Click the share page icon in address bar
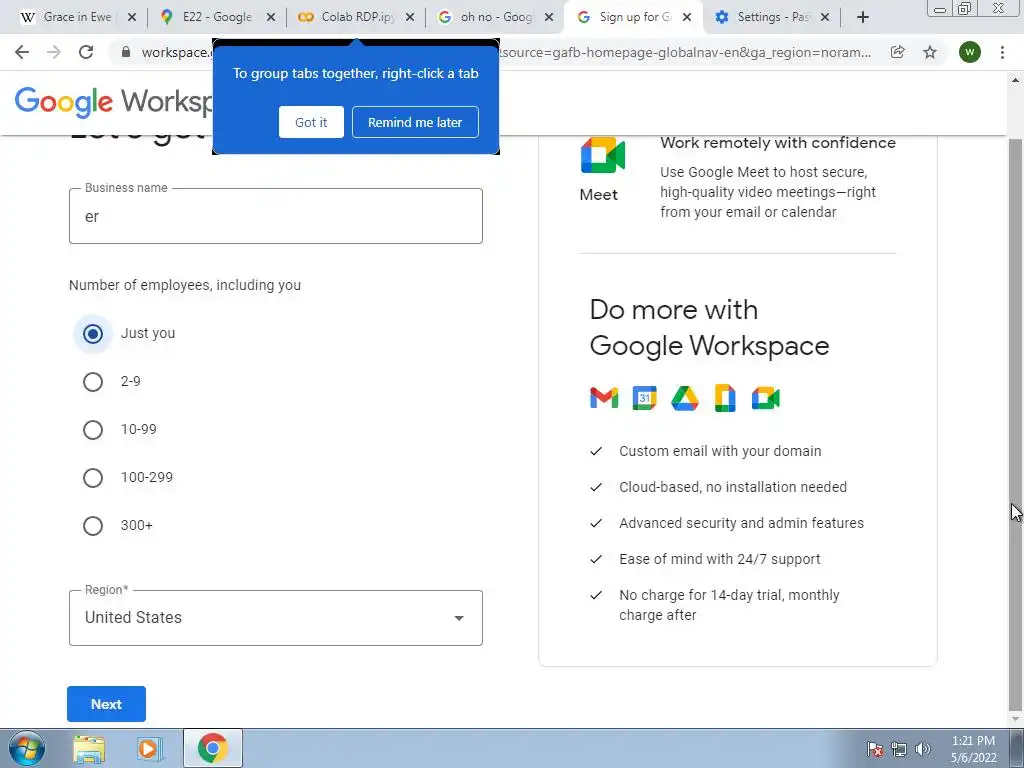The width and height of the screenshot is (1024, 768). tap(898, 52)
